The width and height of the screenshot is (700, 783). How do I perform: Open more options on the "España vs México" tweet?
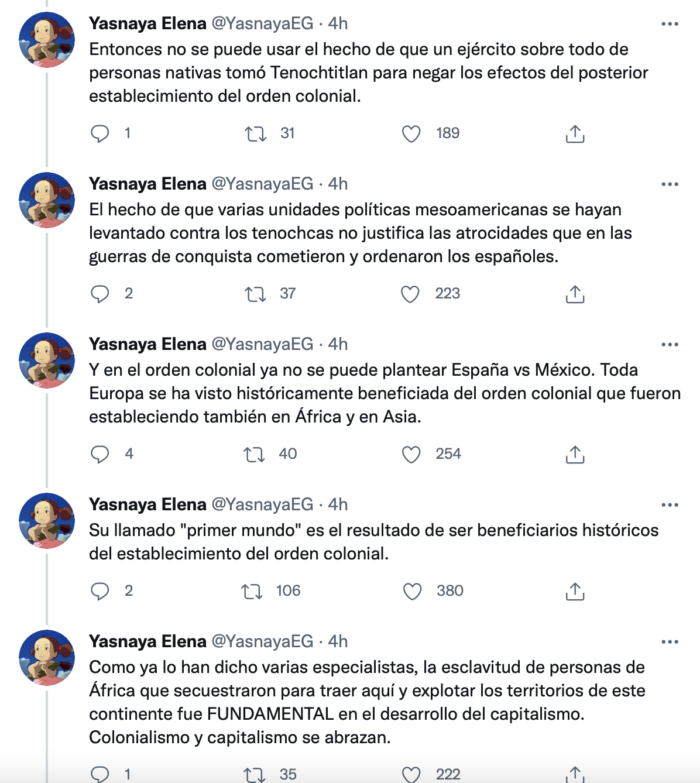[670, 344]
